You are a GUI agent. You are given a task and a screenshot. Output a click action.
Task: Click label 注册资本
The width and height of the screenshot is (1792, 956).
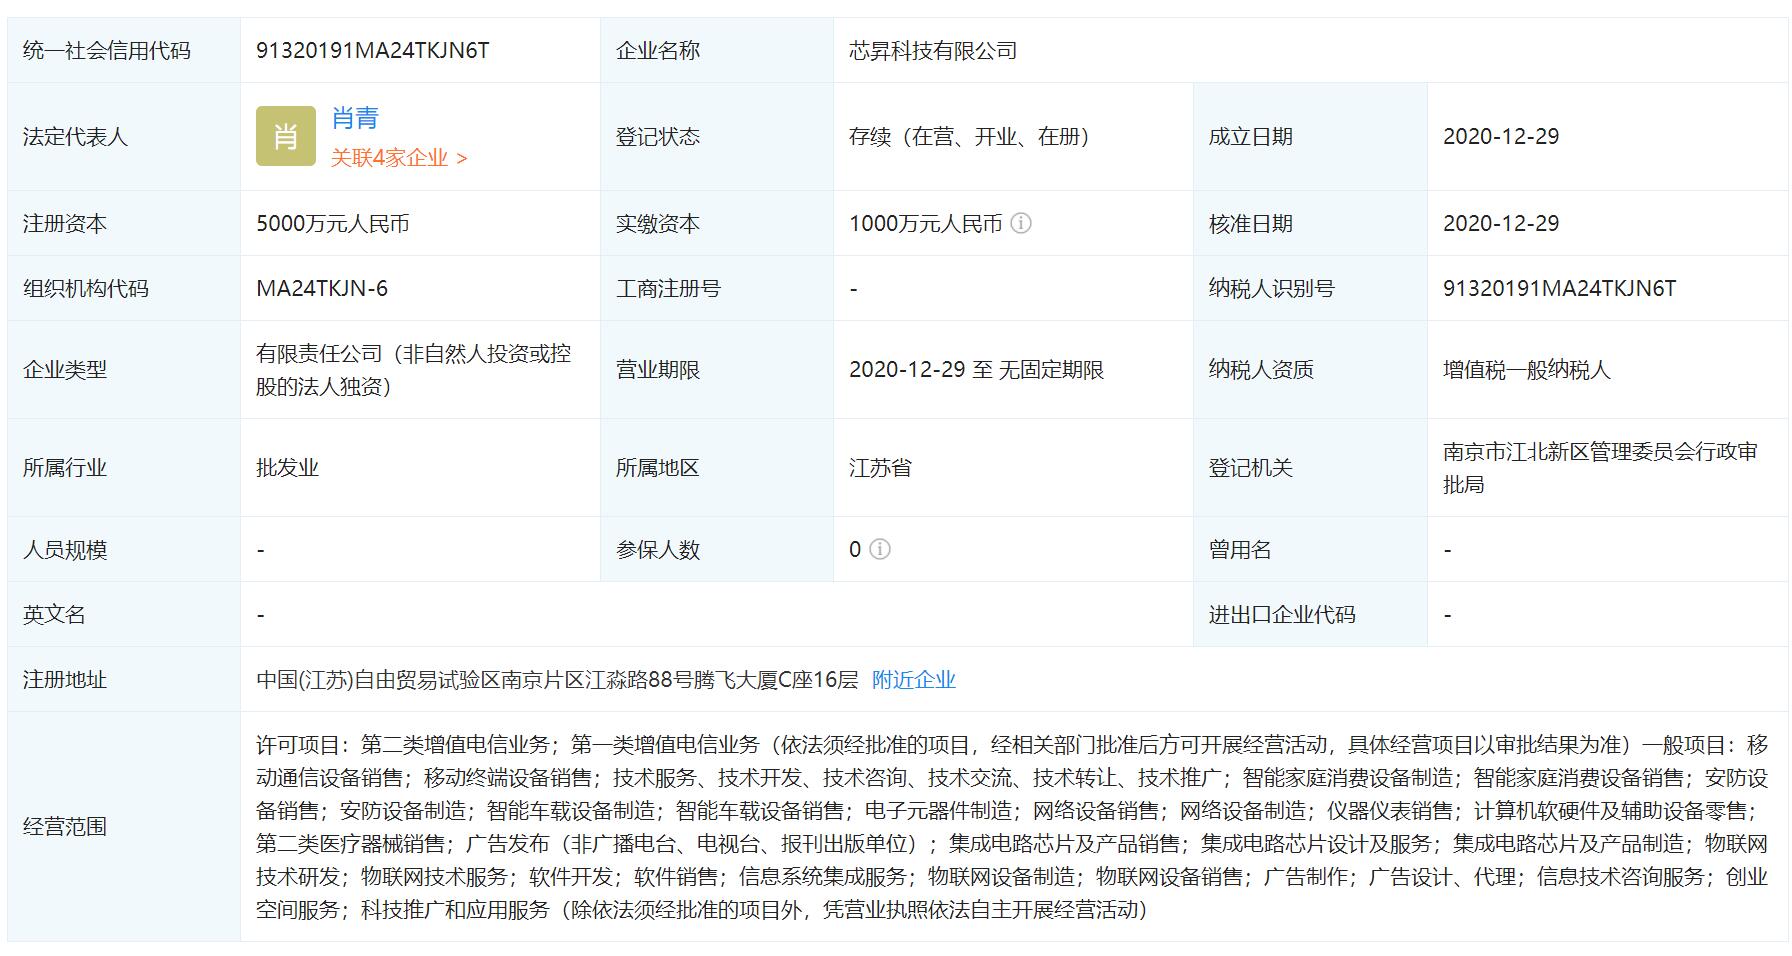pyautogui.click(x=65, y=224)
